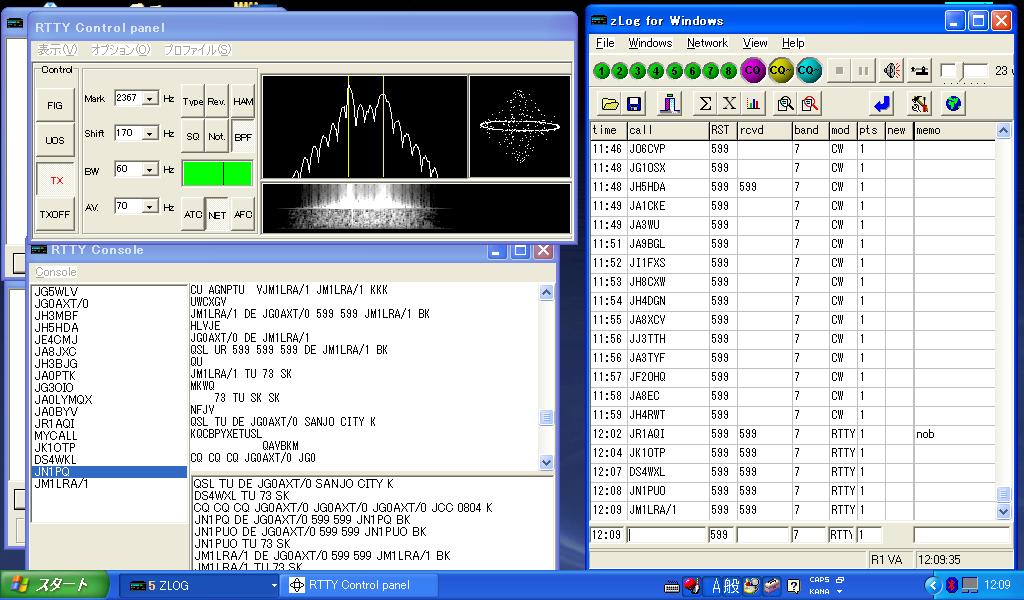This screenshot has height=600, width=1024.
Task: Expand the AV. dropdown
Action: (150, 206)
